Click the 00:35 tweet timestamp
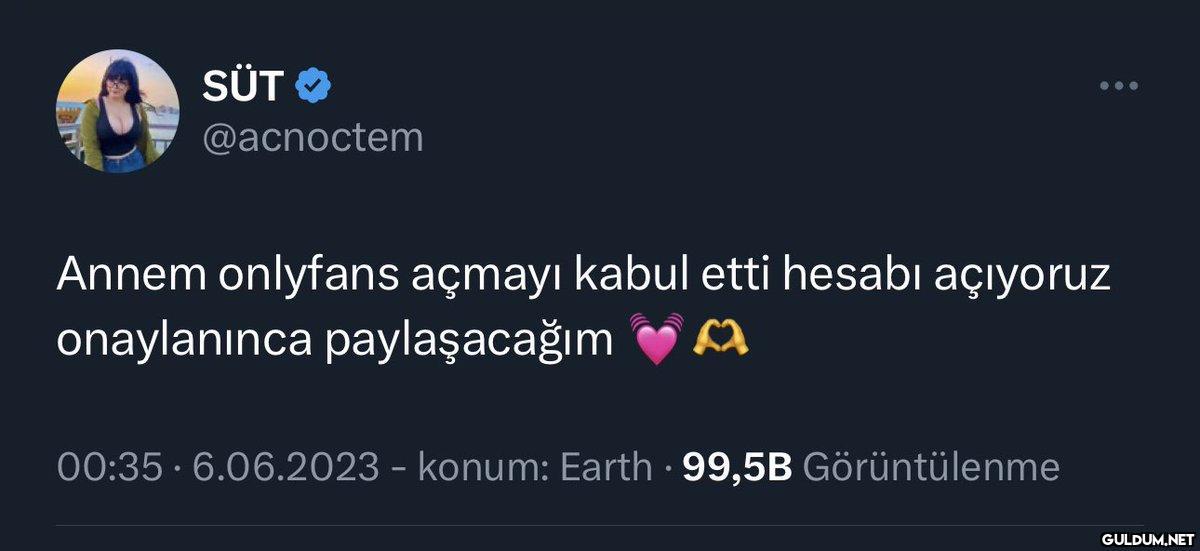The image size is (1200, 551). 110,466
